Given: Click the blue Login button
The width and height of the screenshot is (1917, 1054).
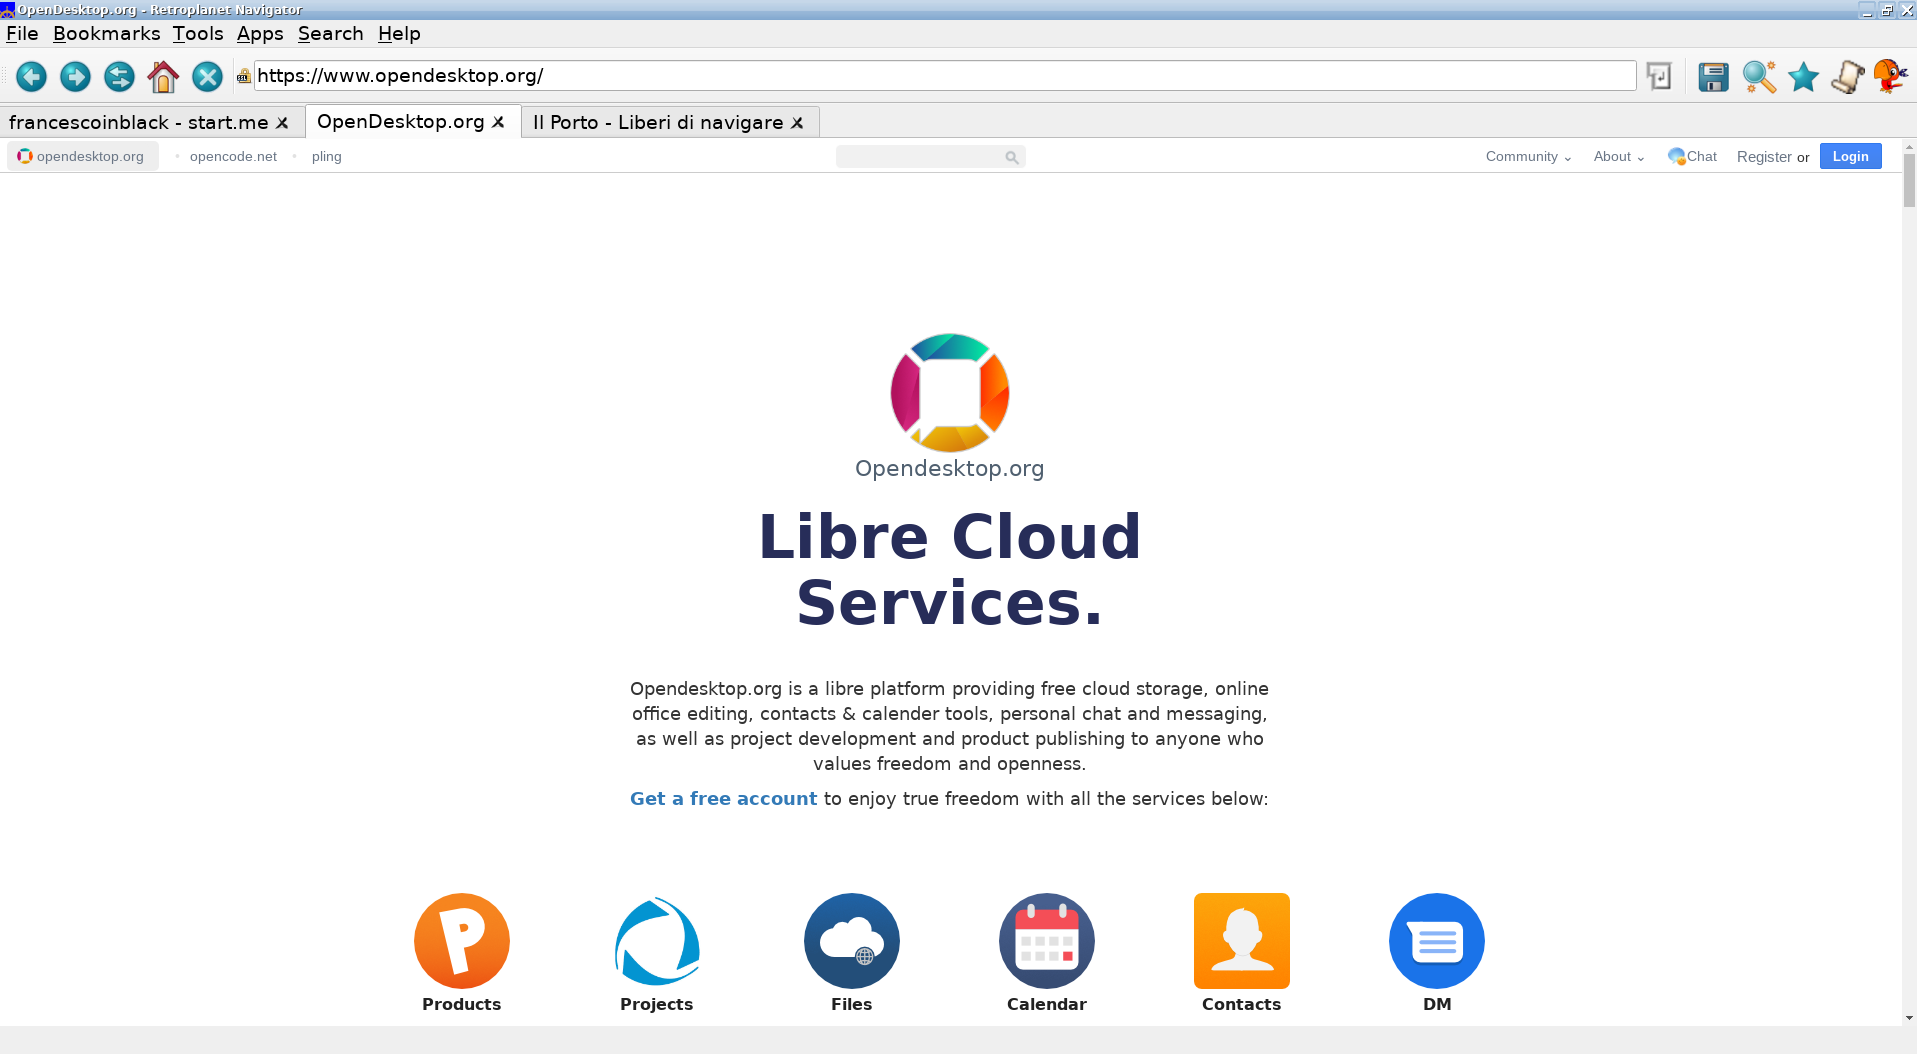Looking at the screenshot, I should click(x=1850, y=156).
